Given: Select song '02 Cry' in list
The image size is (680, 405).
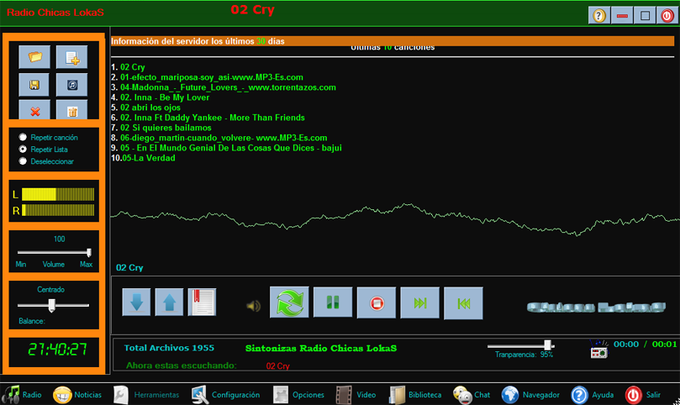Looking at the screenshot, I should point(132,67).
